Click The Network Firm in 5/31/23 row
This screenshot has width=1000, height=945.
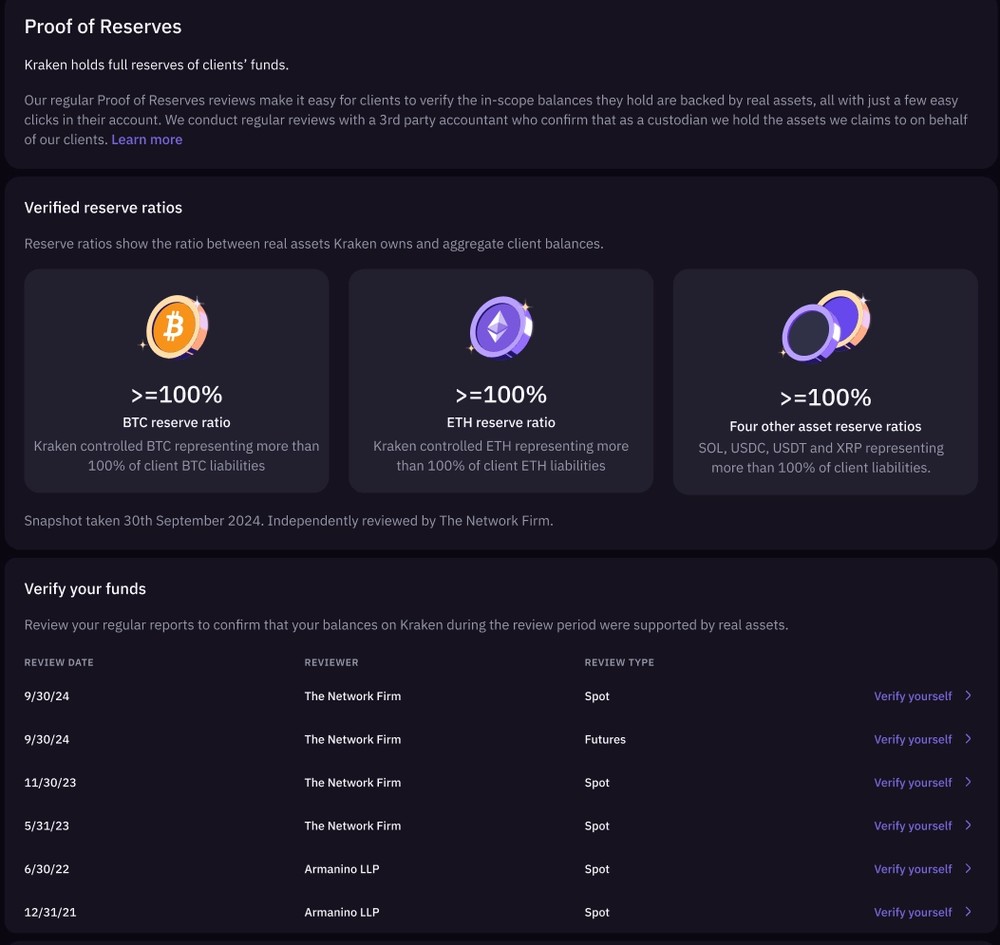(x=353, y=826)
